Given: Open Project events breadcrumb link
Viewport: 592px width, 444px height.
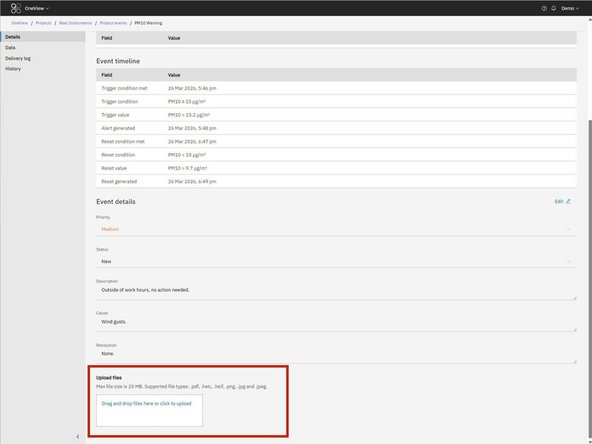Looking at the screenshot, I should pyautogui.click(x=113, y=23).
